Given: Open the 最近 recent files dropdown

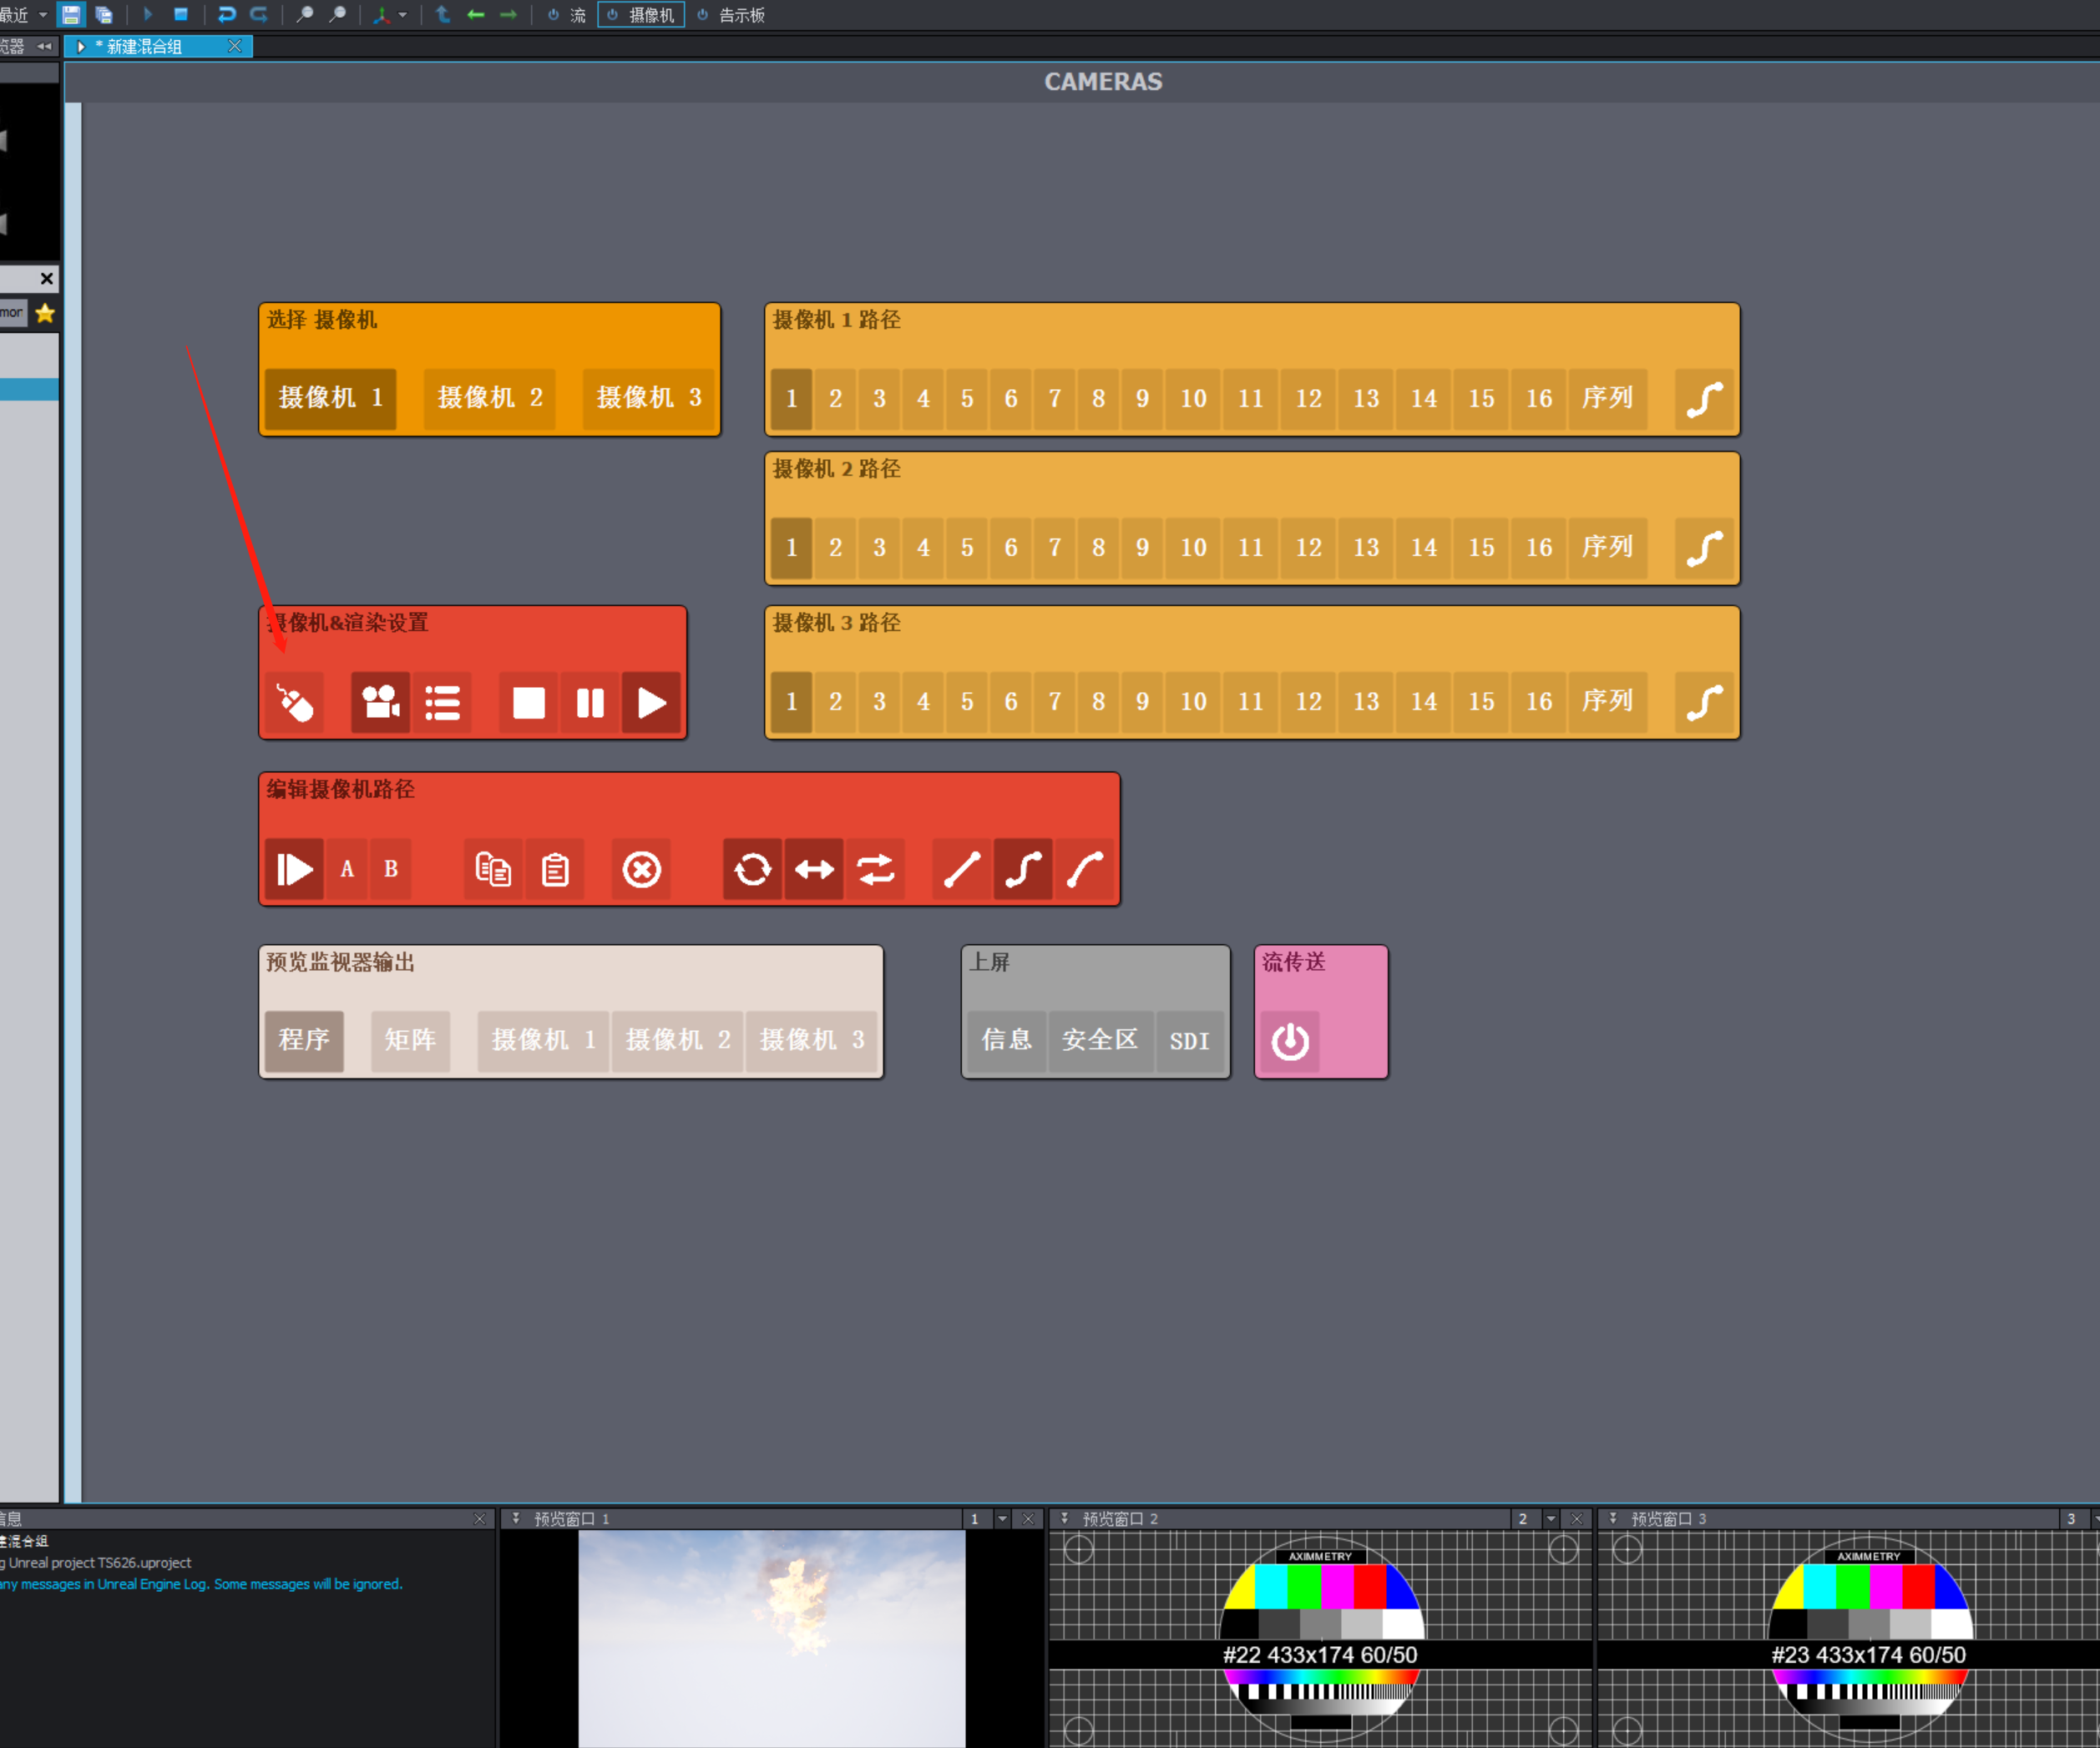Looking at the screenshot, I should point(42,15).
